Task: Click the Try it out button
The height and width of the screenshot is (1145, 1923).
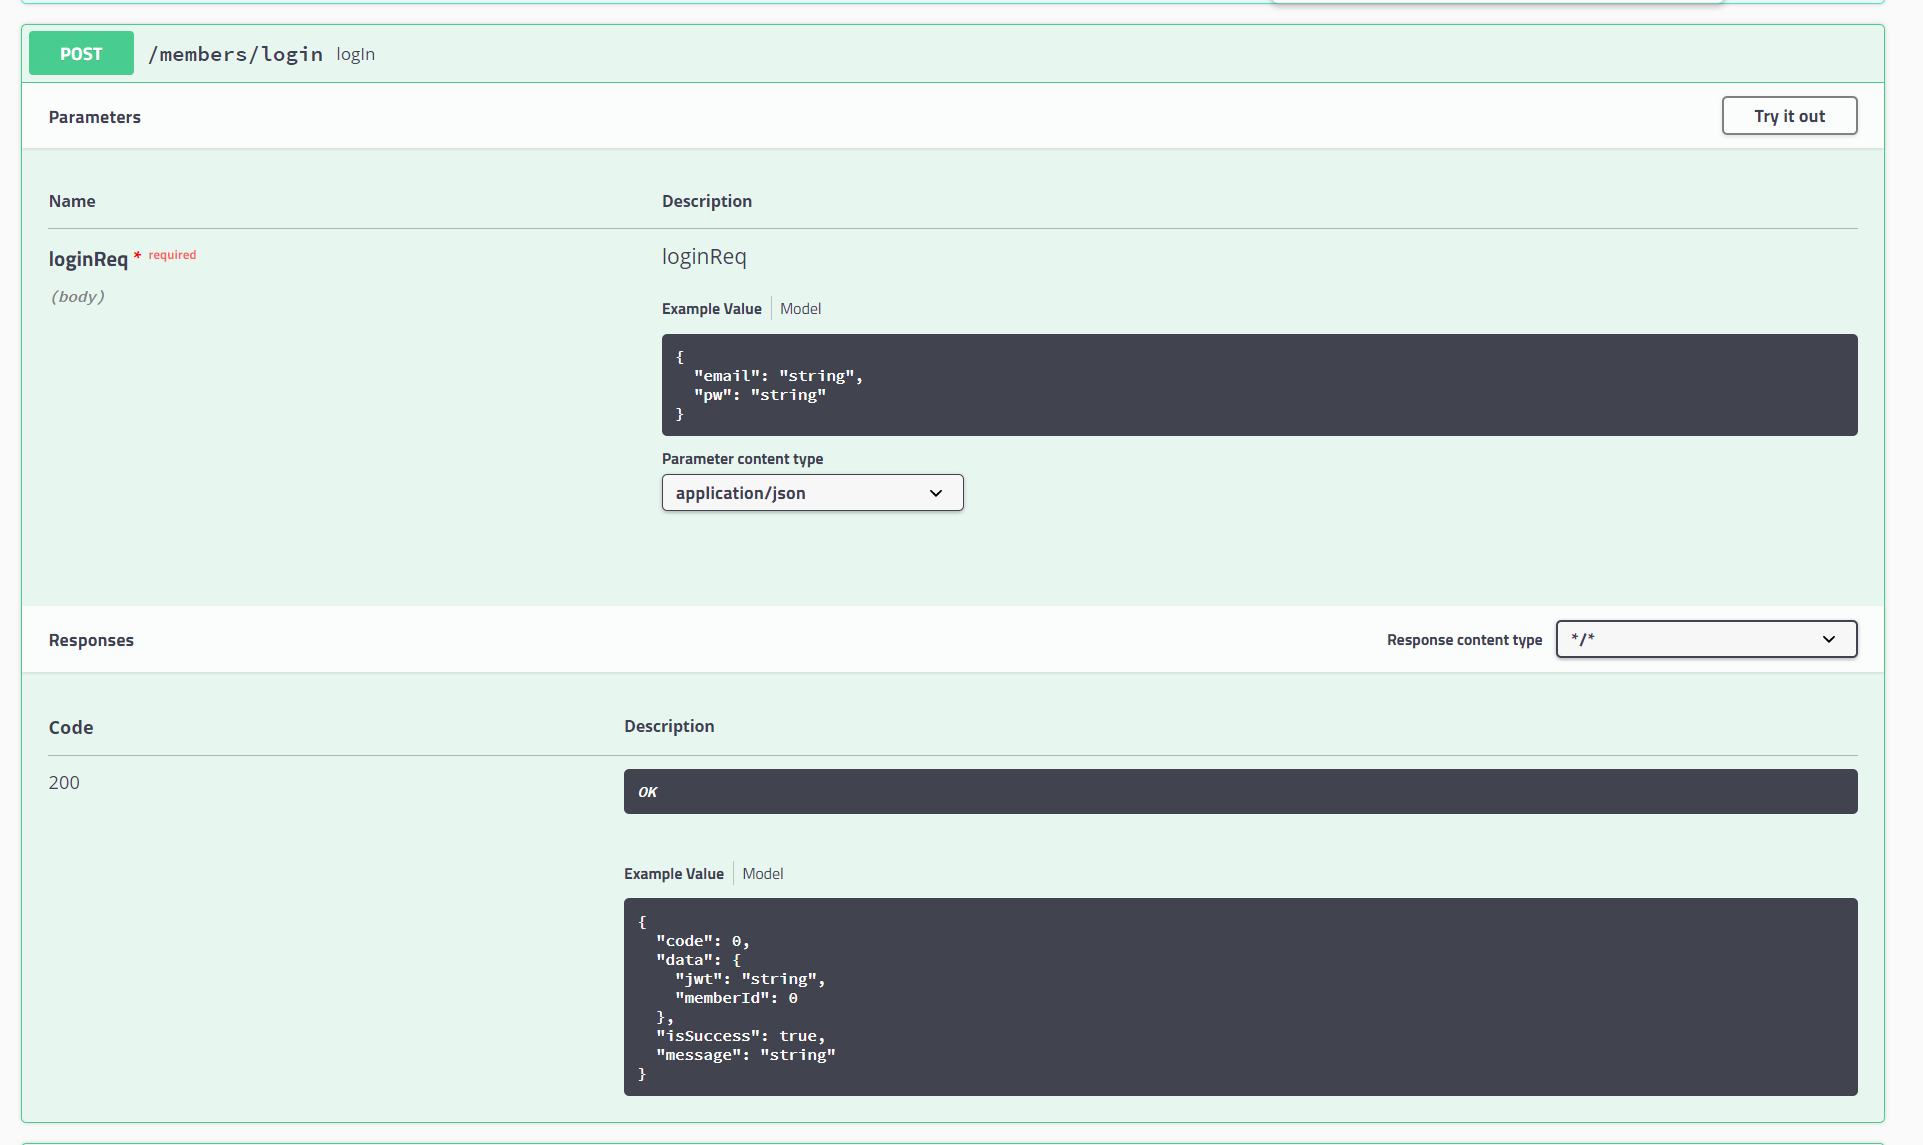Action: pos(1789,116)
